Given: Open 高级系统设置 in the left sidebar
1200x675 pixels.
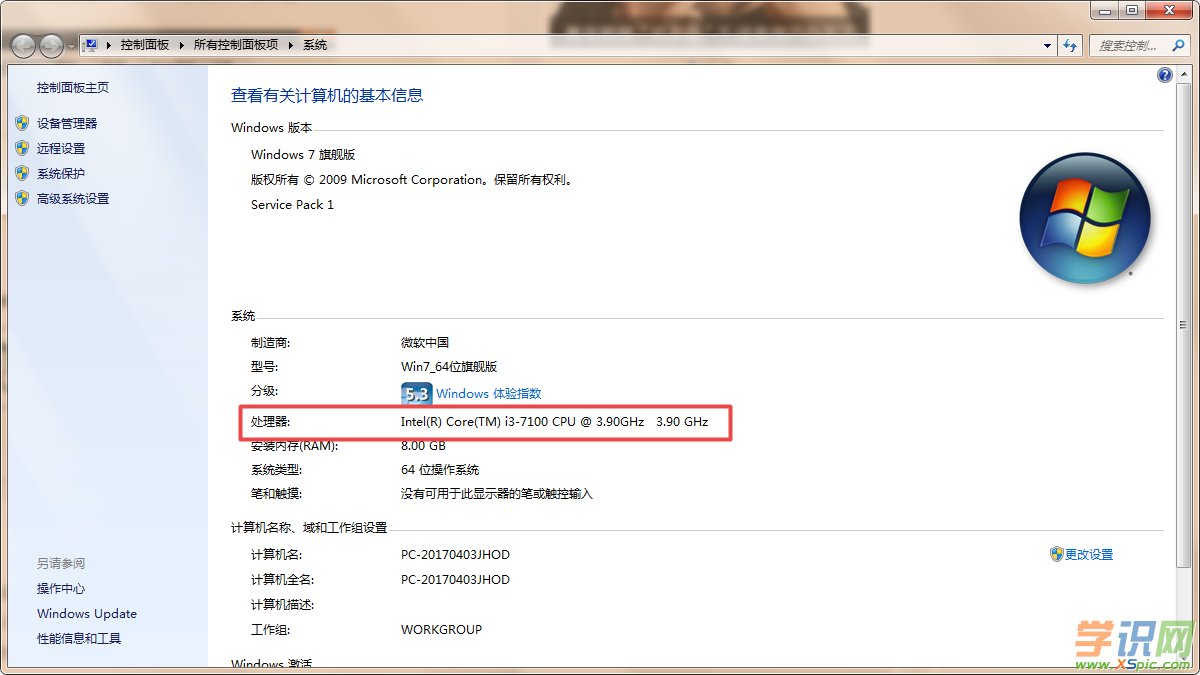Looking at the screenshot, I should 73,198.
